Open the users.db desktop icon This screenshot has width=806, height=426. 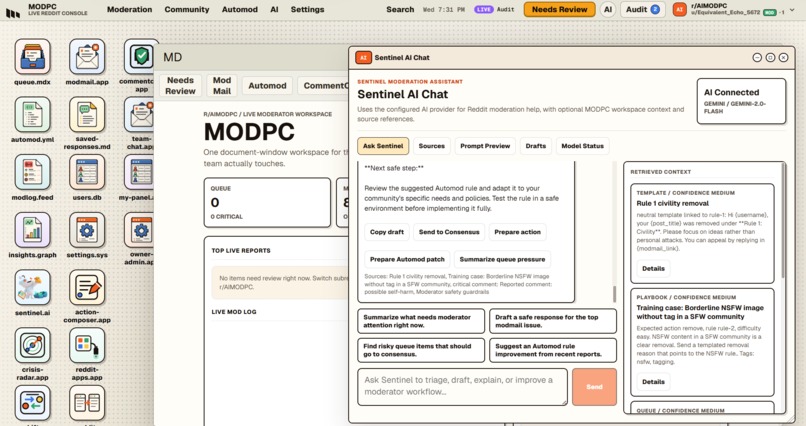pyautogui.click(x=87, y=172)
